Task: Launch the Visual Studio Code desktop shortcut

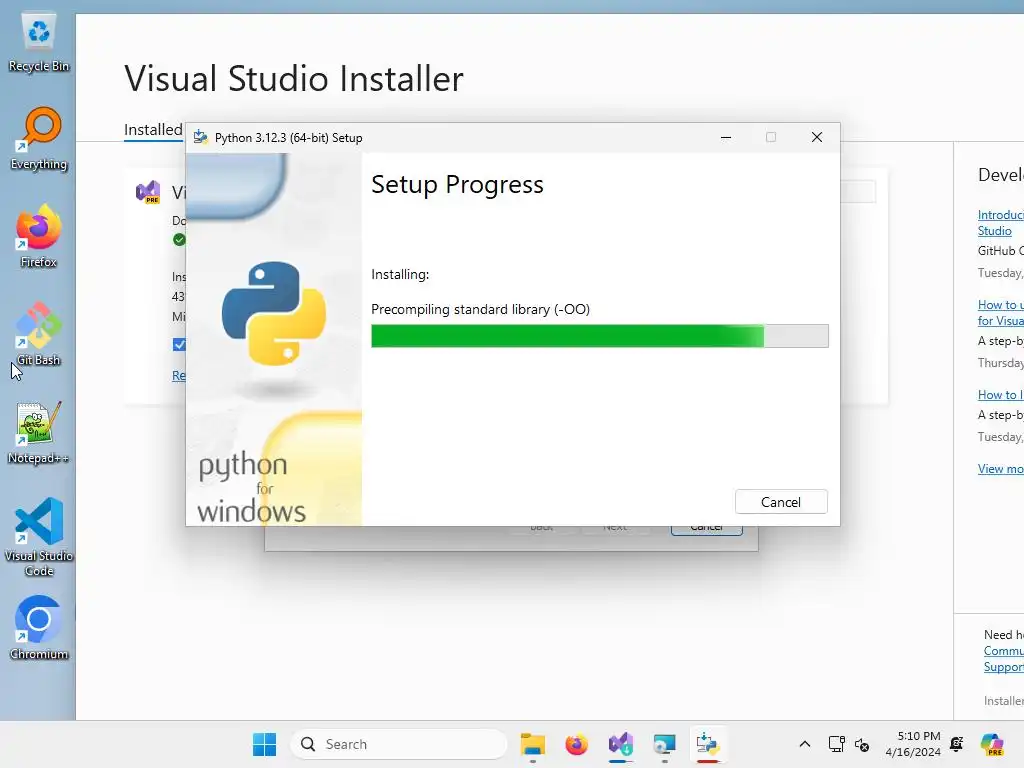Action: coord(39,537)
